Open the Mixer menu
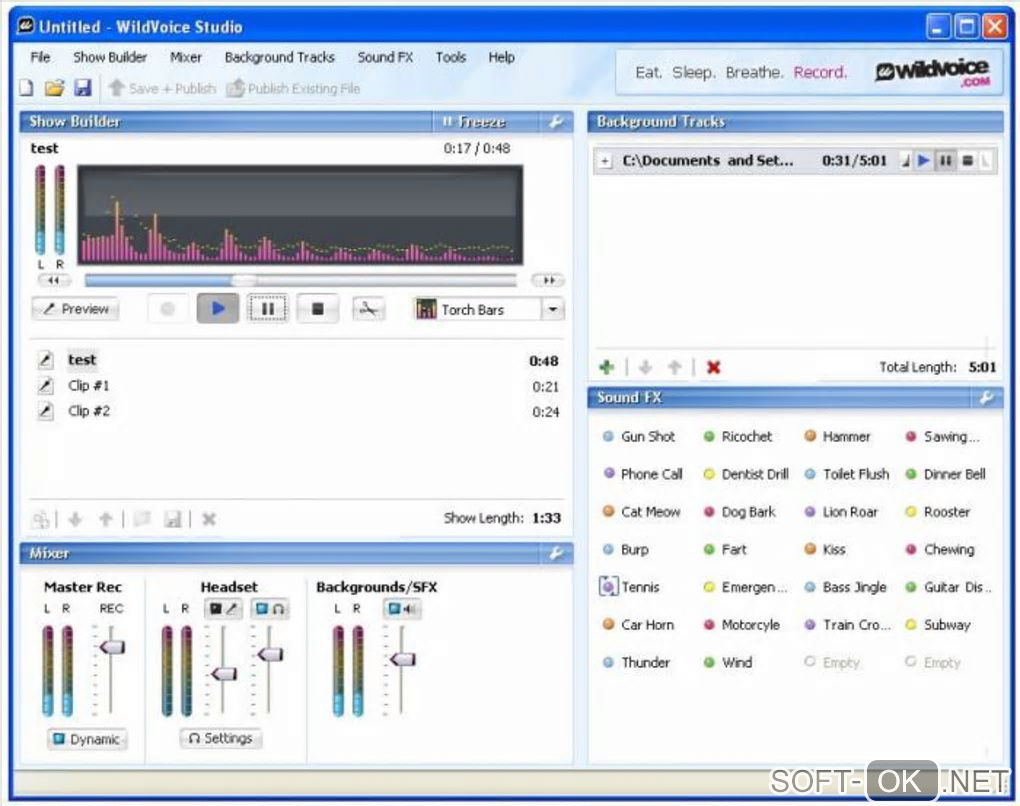The image size is (1020, 806). coord(186,57)
